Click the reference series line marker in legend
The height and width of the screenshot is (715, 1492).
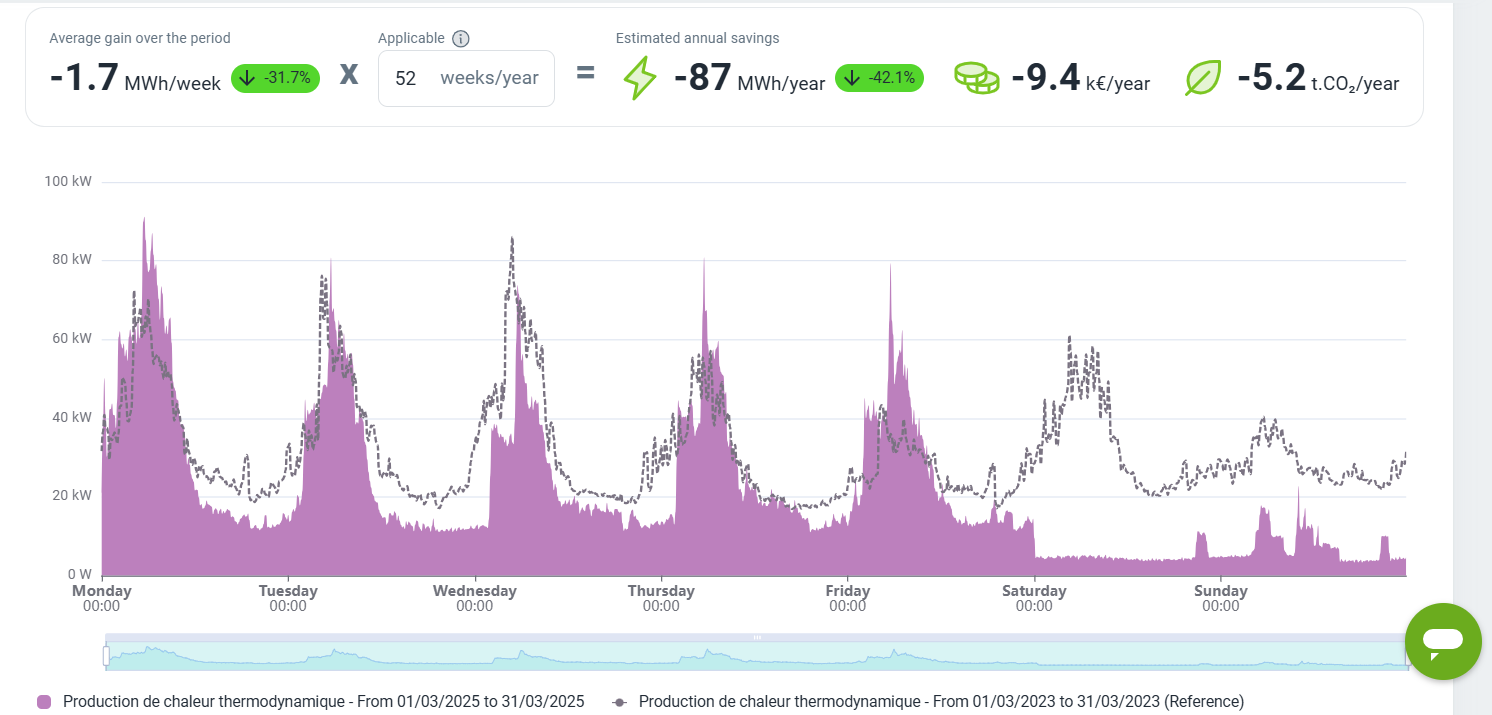620,702
